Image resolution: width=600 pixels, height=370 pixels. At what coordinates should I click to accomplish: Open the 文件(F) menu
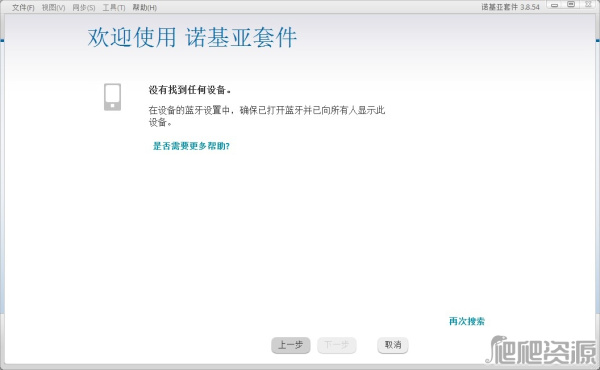pos(23,8)
